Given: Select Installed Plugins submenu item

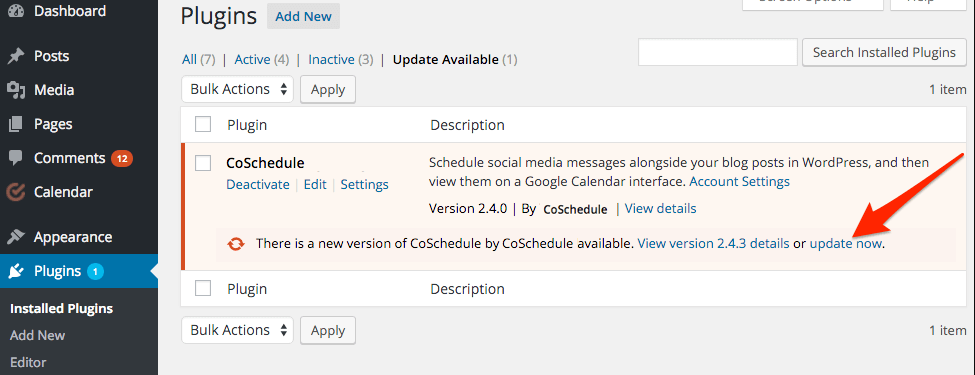Looking at the screenshot, I should [x=62, y=308].
